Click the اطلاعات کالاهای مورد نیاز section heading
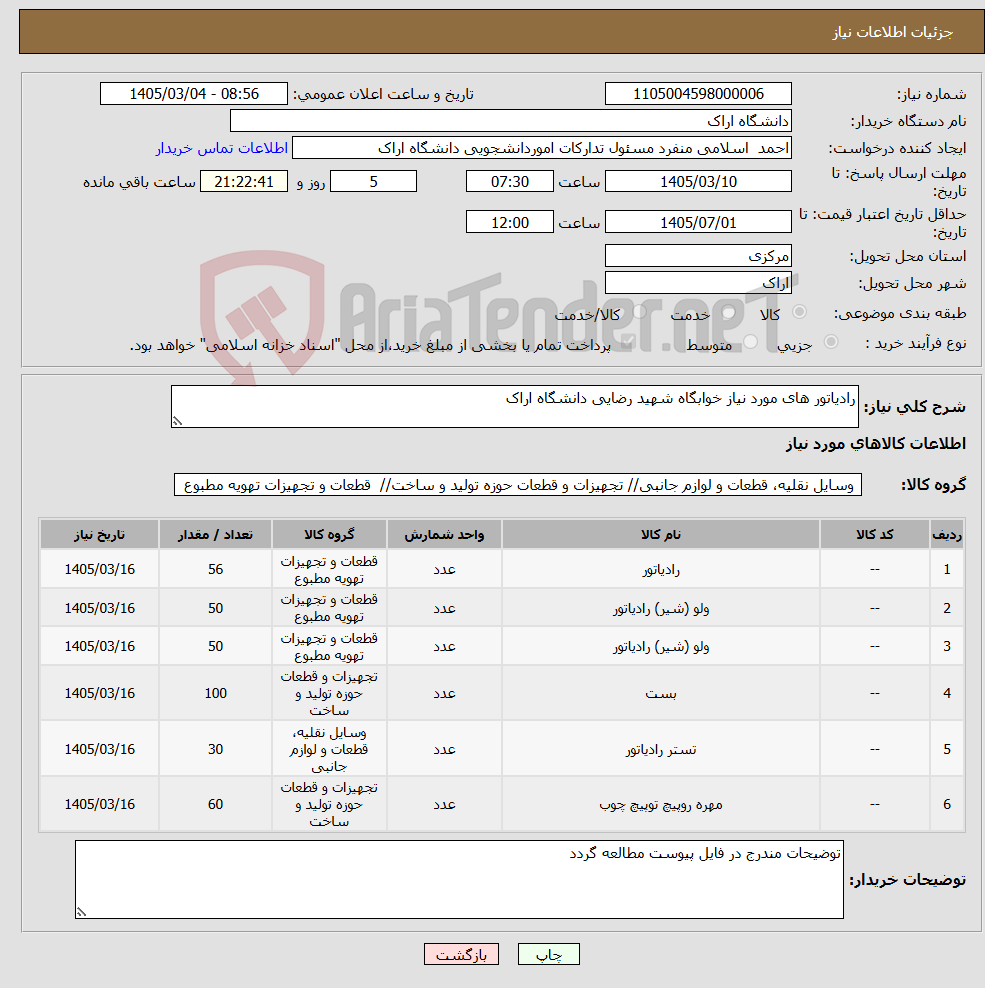The height and width of the screenshot is (988, 985). (x=875, y=444)
